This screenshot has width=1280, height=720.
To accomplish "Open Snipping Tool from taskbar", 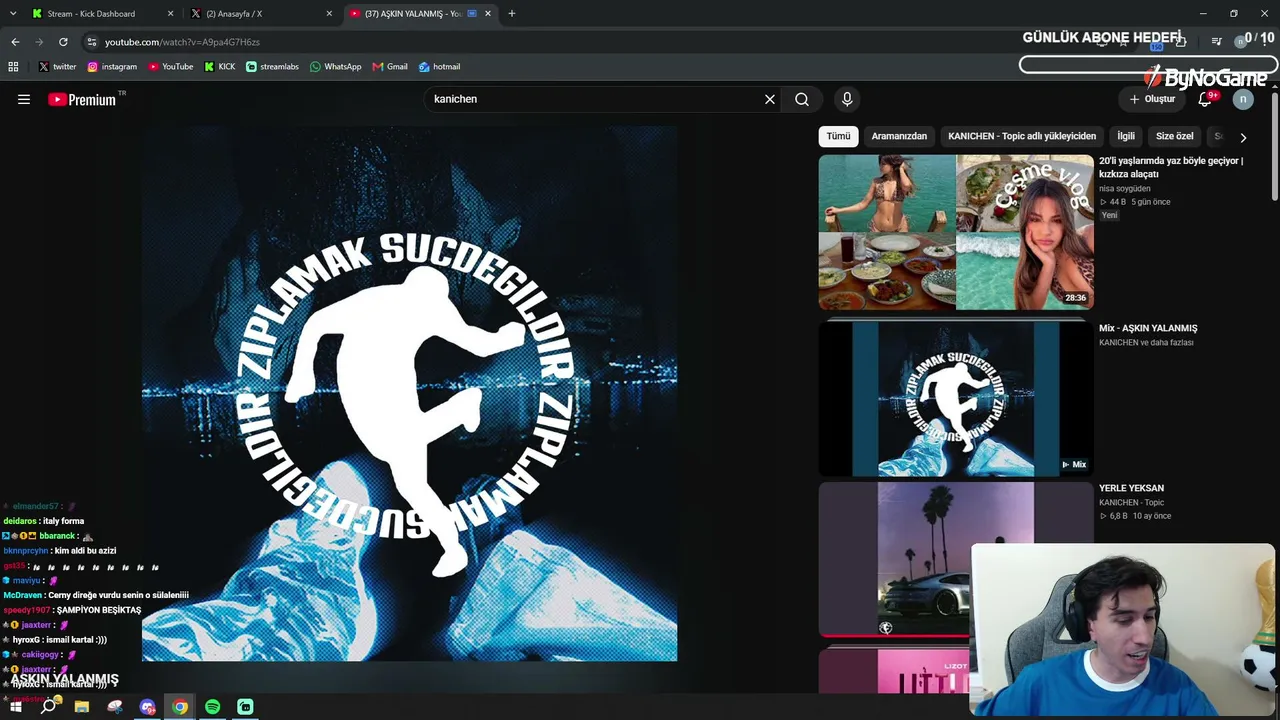I will [x=115, y=707].
